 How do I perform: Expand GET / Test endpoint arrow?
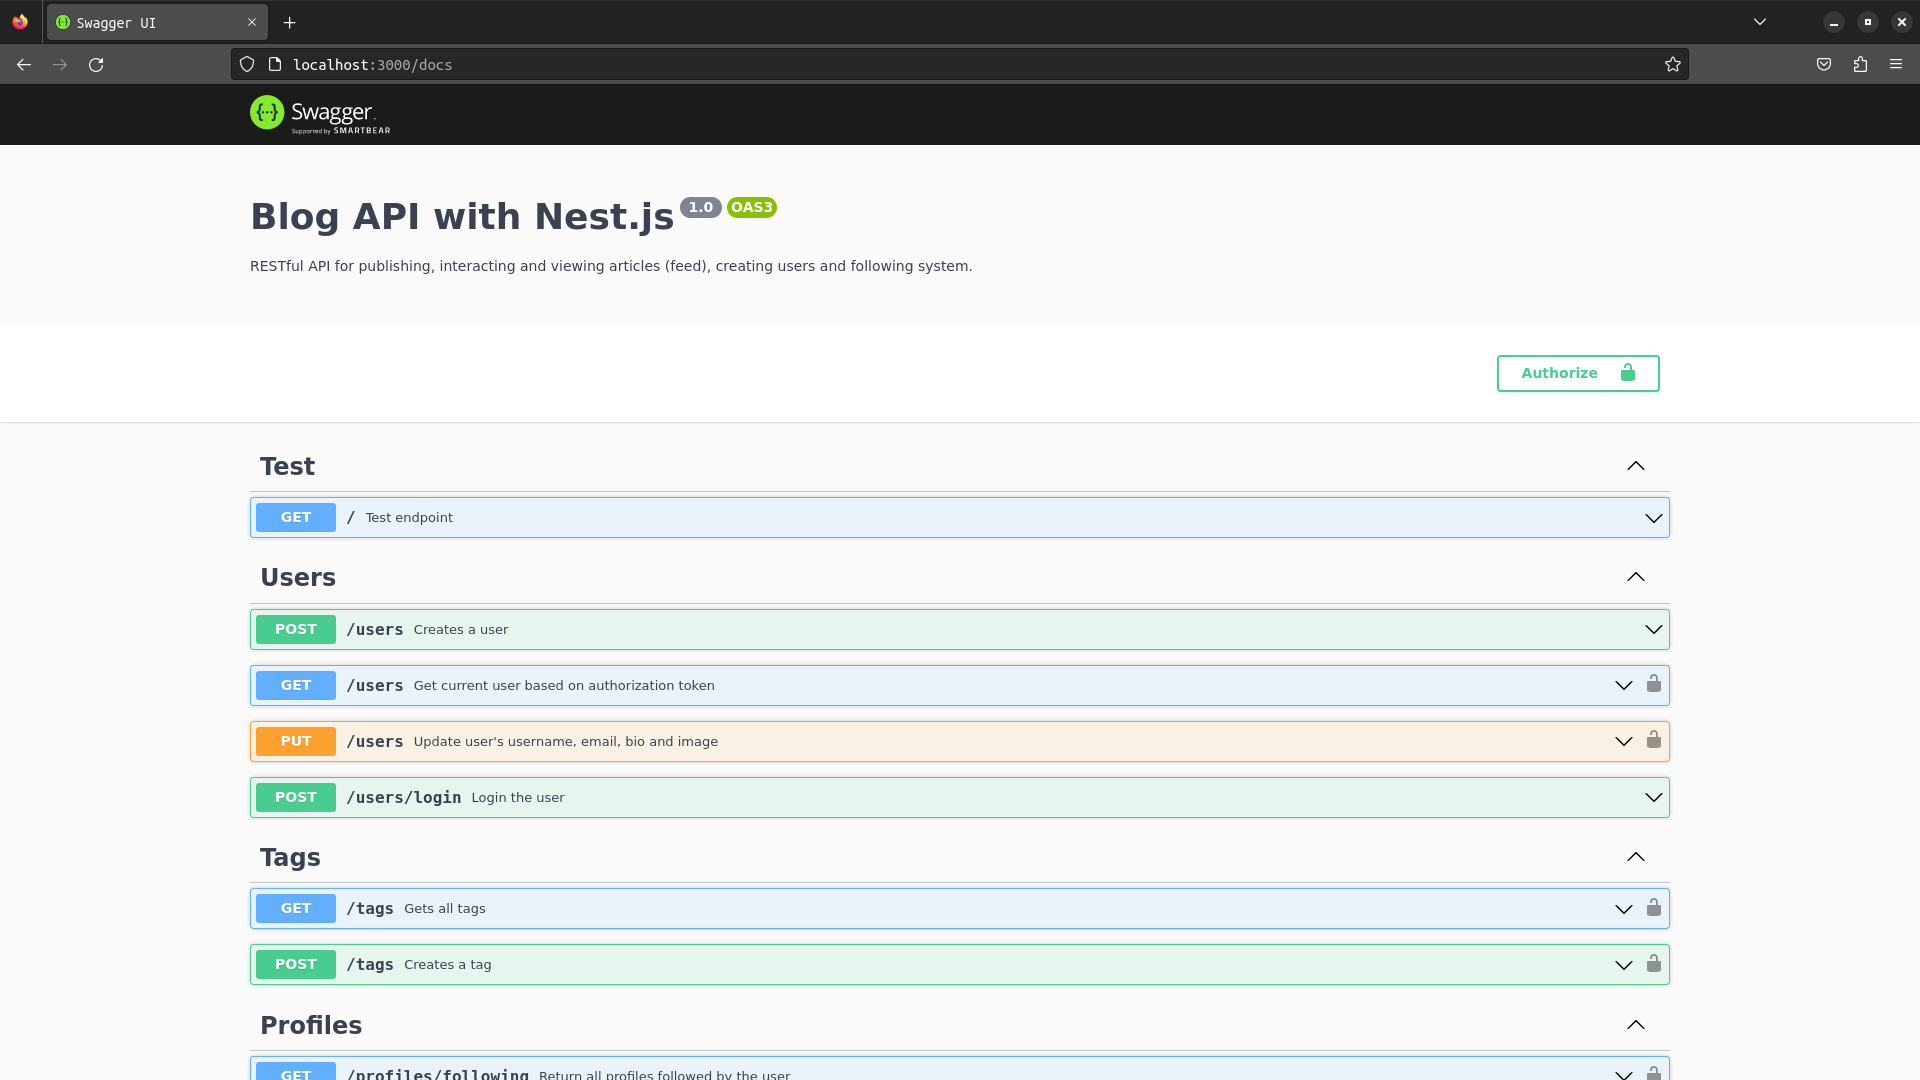click(1654, 518)
